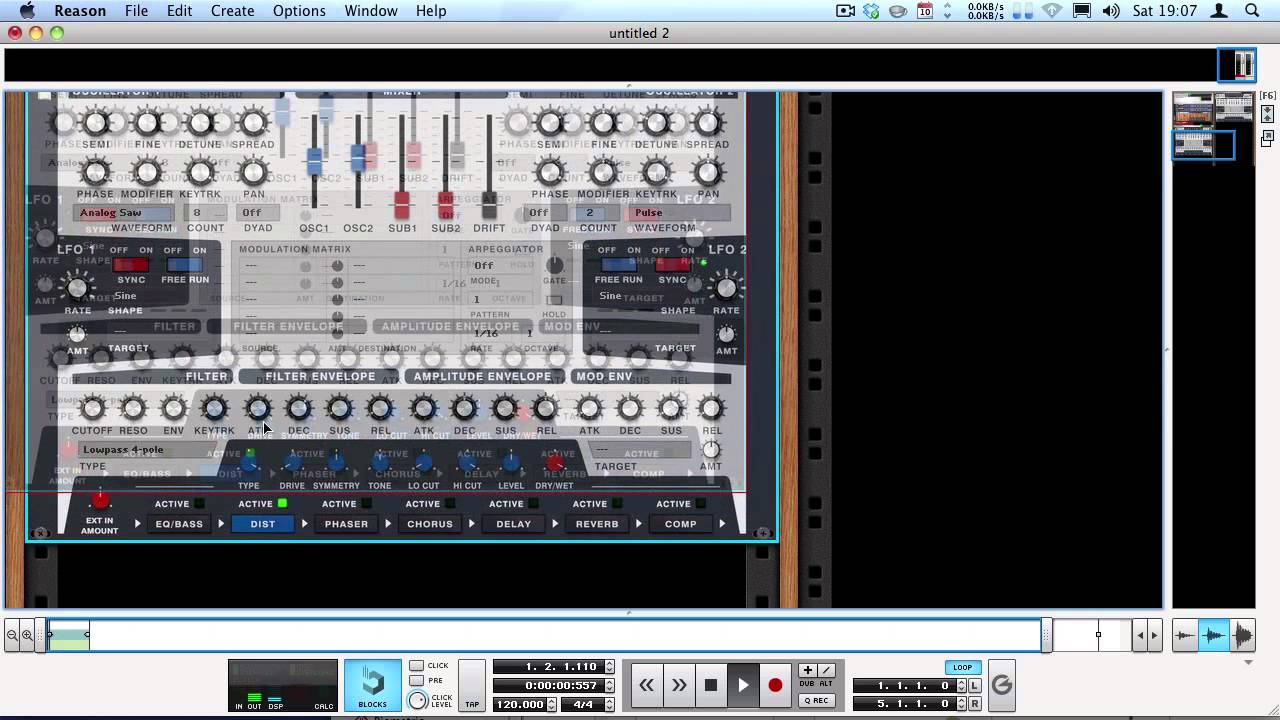Click the arrow between PHASER and CHORUS

[388, 524]
